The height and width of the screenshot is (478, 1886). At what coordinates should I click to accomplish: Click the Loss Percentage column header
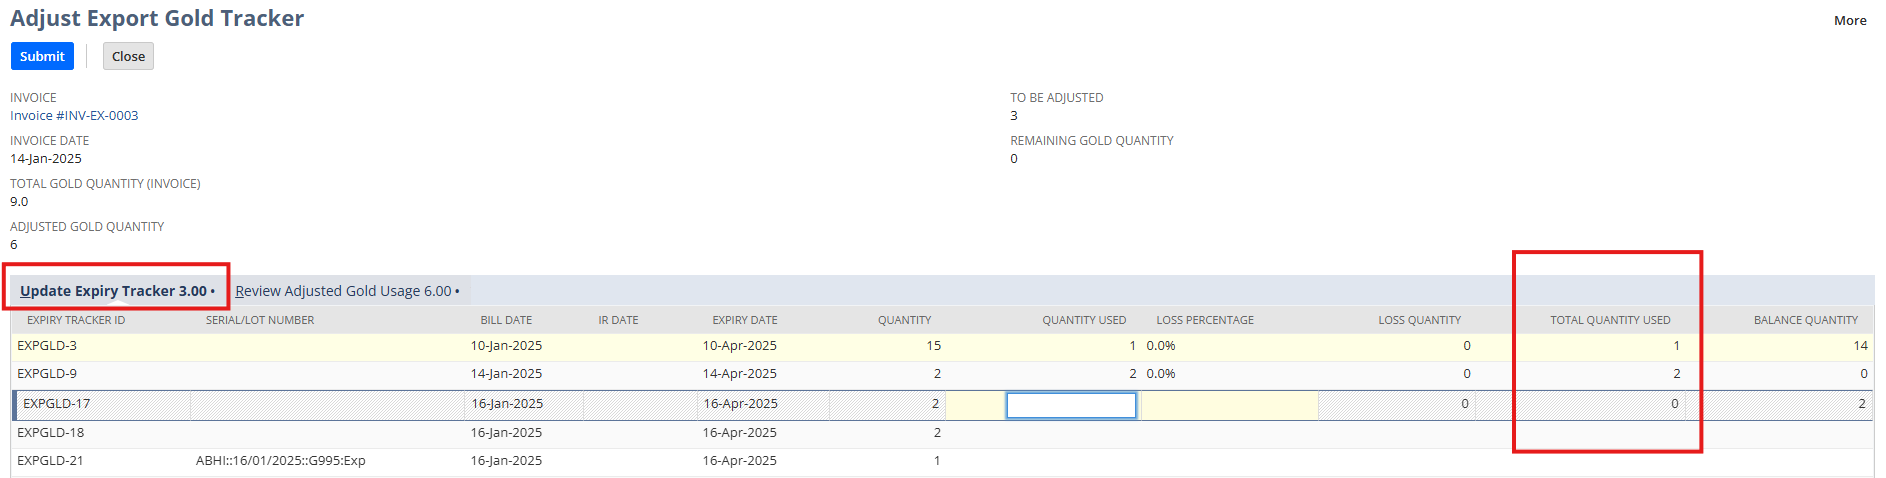pos(1204,320)
